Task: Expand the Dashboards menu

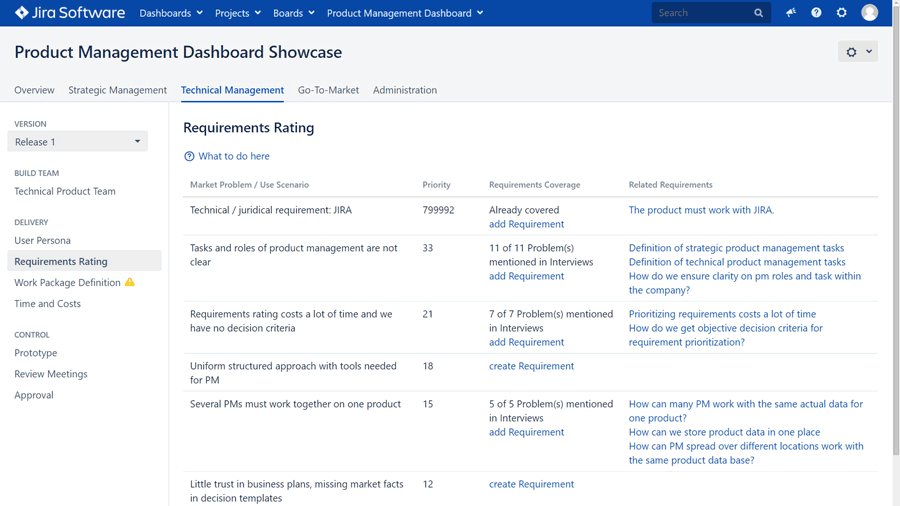Action: 171,13
